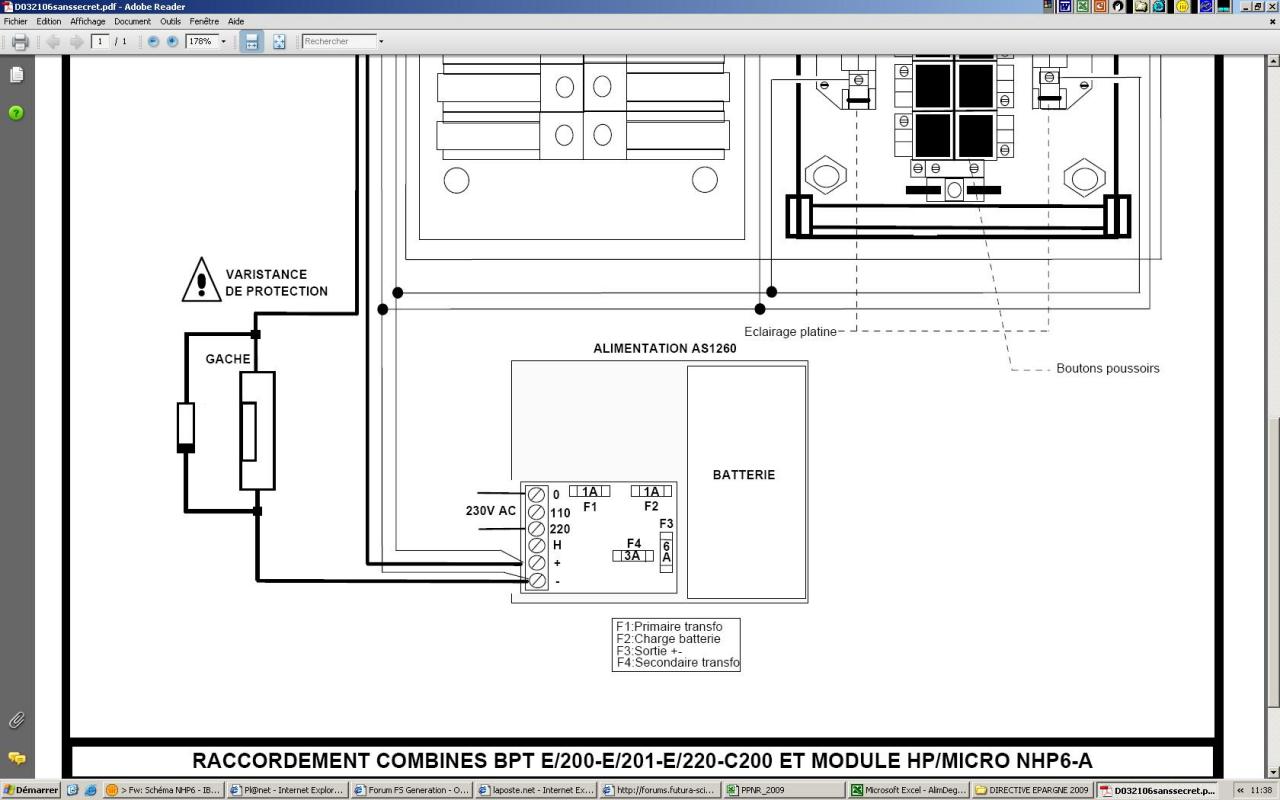Image resolution: width=1280 pixels, height=800 pixels.
Task: Select the fit full page icon
Action: (x=279, y=42)
